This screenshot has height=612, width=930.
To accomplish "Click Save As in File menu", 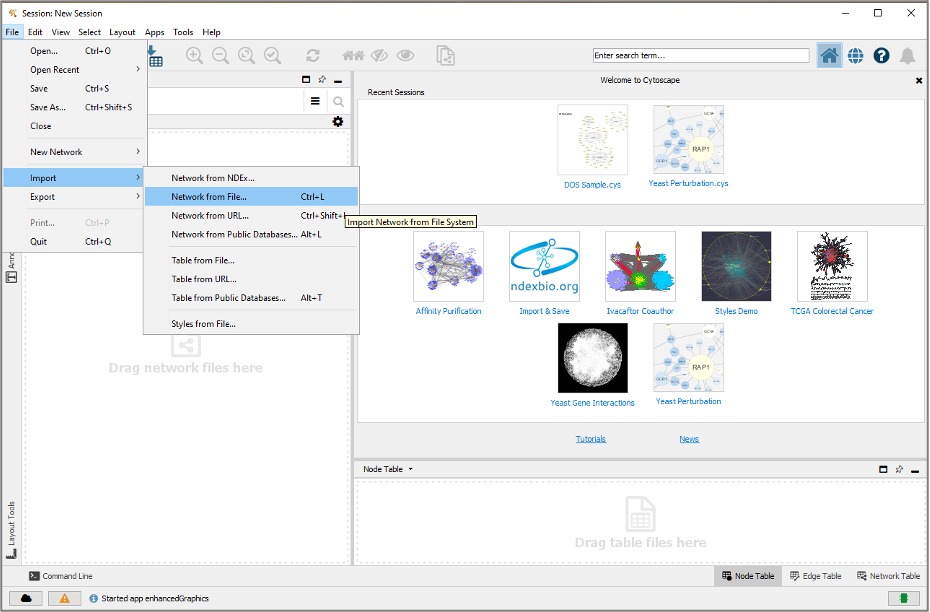I will 75,107.
